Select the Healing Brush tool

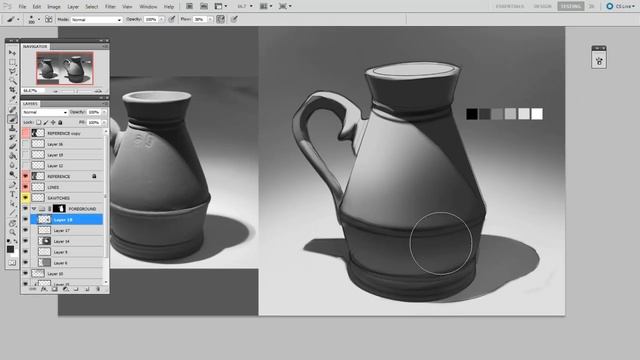pos(12,109)
